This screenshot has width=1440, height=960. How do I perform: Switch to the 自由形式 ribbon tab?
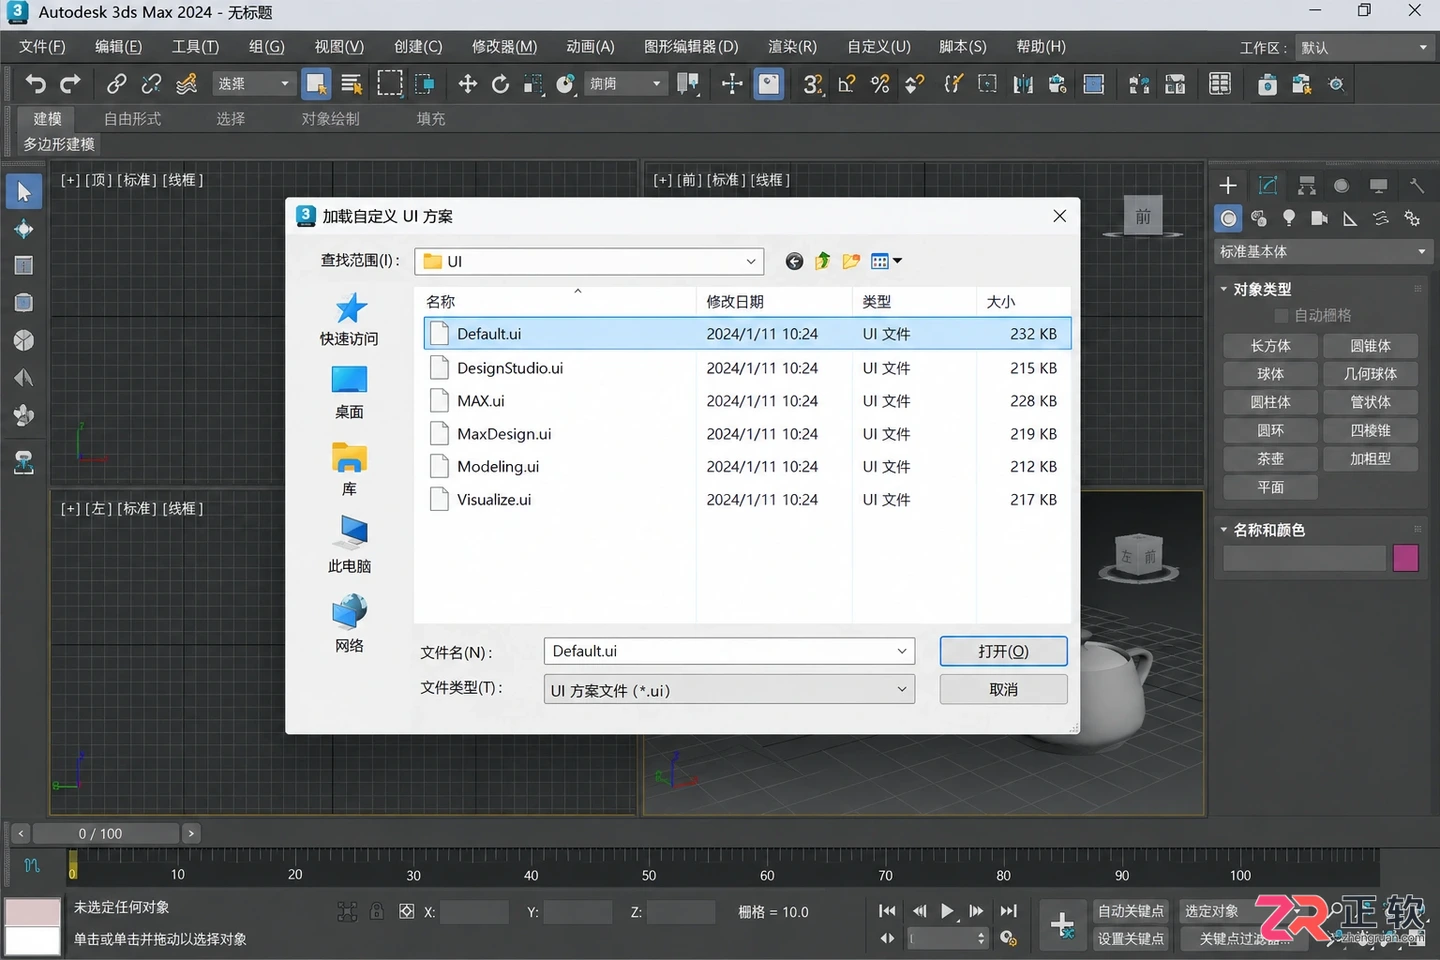[x=132, y=119]
